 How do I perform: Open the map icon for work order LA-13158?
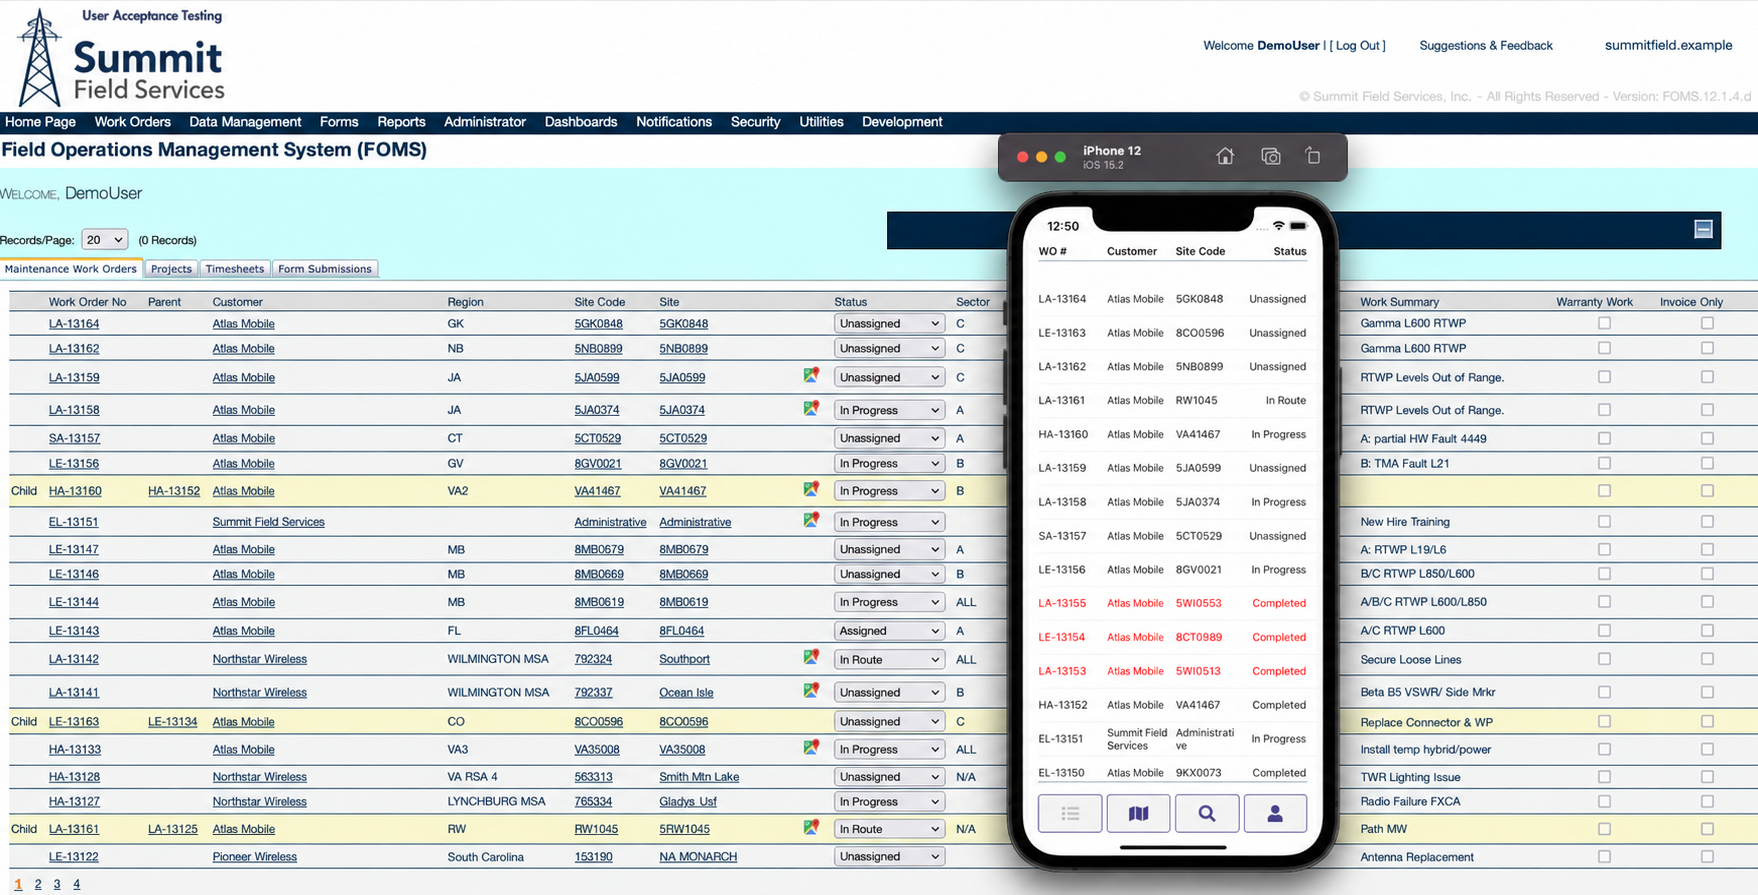tap(811, 408)
